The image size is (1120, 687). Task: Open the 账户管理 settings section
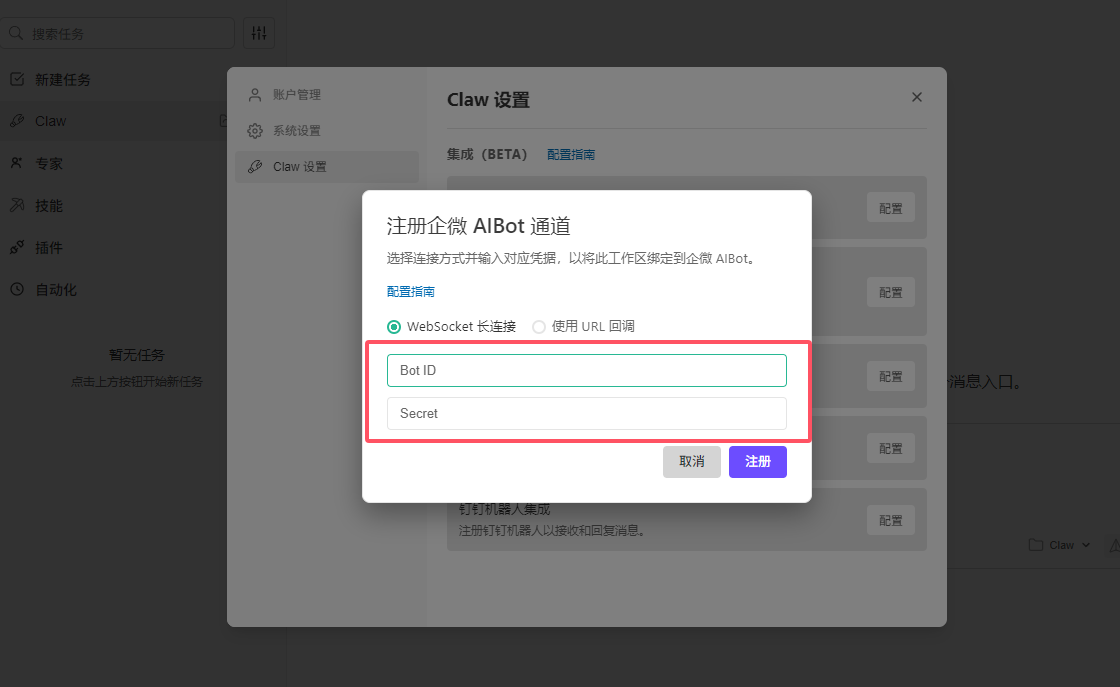[x=327, y=94]
